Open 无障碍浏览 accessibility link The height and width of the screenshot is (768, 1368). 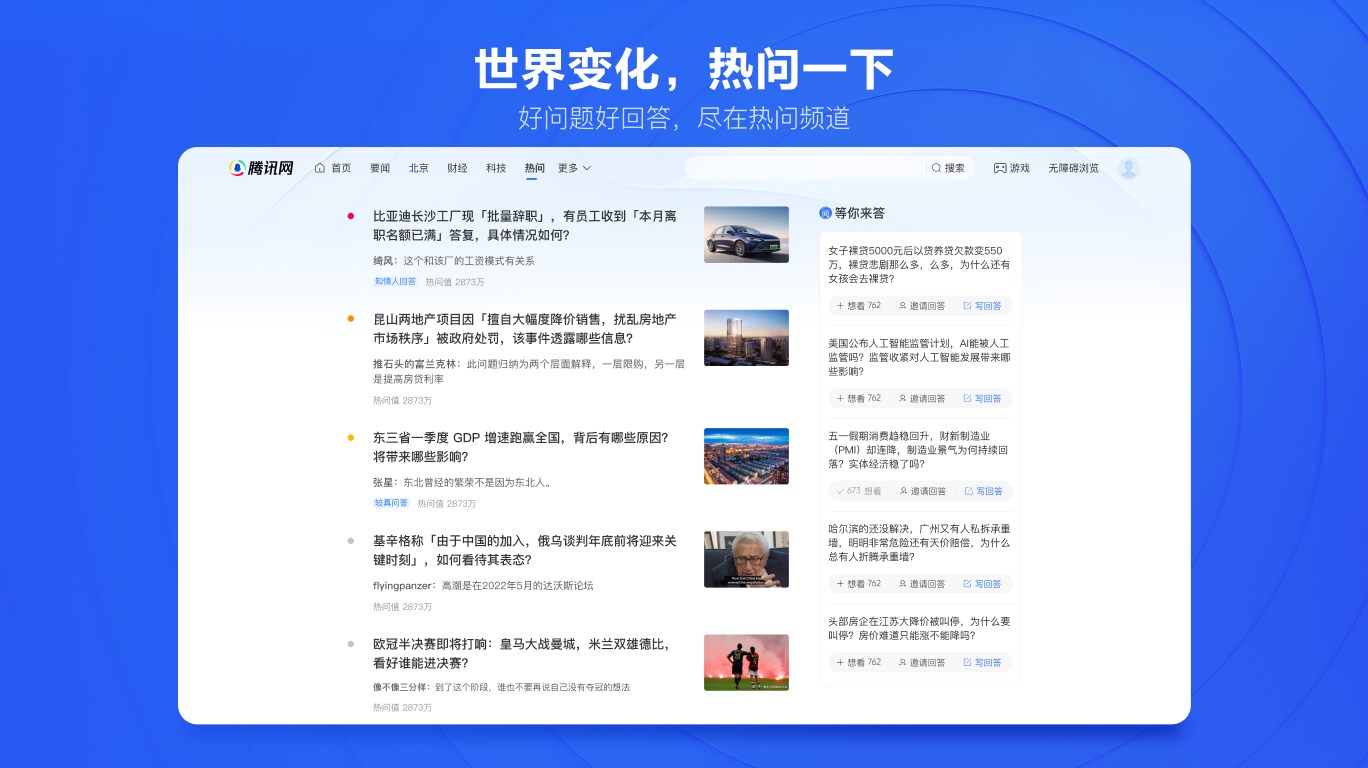click(1073, 168)
